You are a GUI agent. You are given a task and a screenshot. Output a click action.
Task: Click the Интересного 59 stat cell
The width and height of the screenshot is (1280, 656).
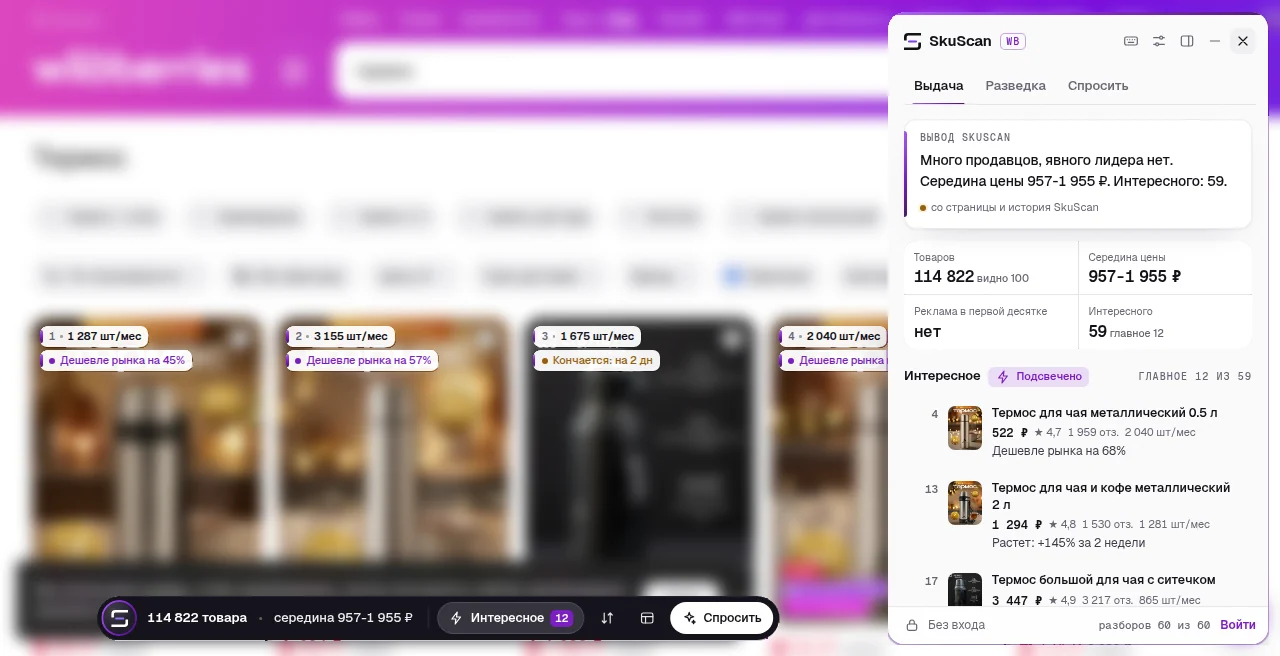[x=1165, y=322]
